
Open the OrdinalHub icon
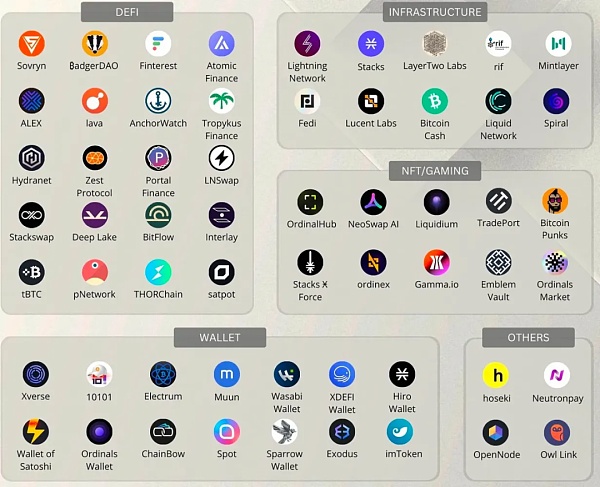(x=310, y=202)
